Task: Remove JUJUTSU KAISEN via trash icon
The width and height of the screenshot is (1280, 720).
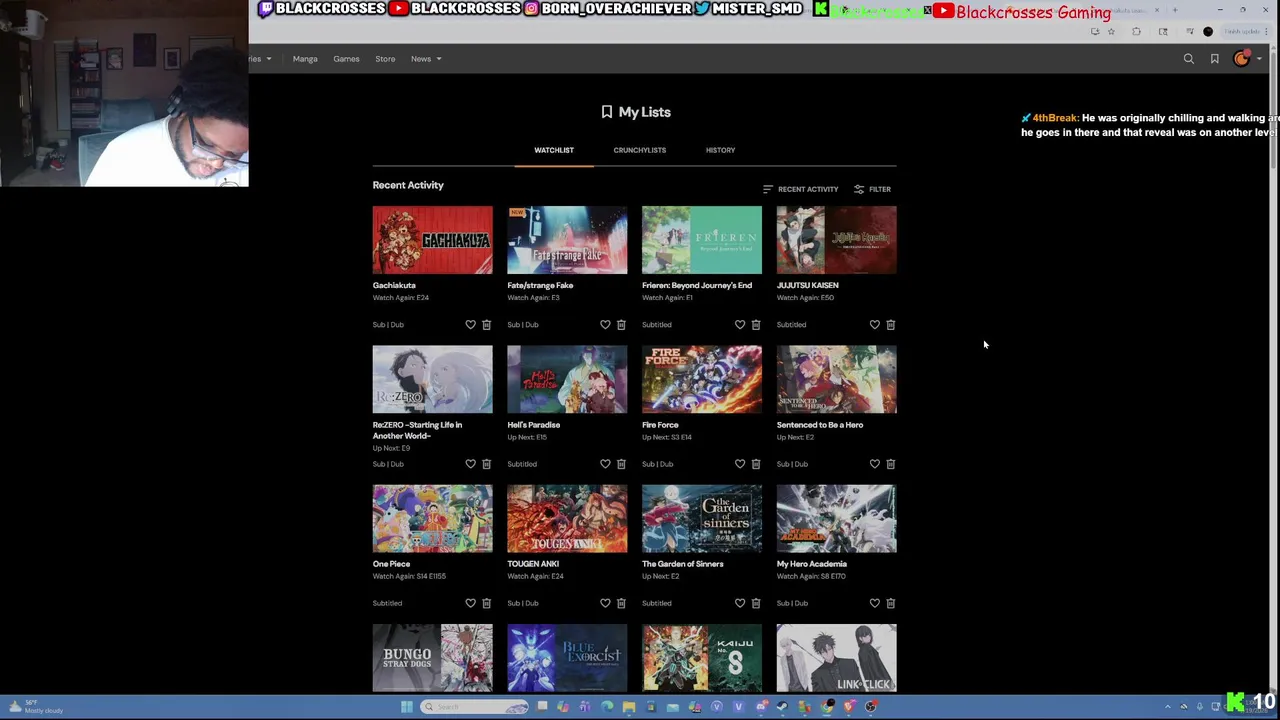Action: tap(891, 325)
